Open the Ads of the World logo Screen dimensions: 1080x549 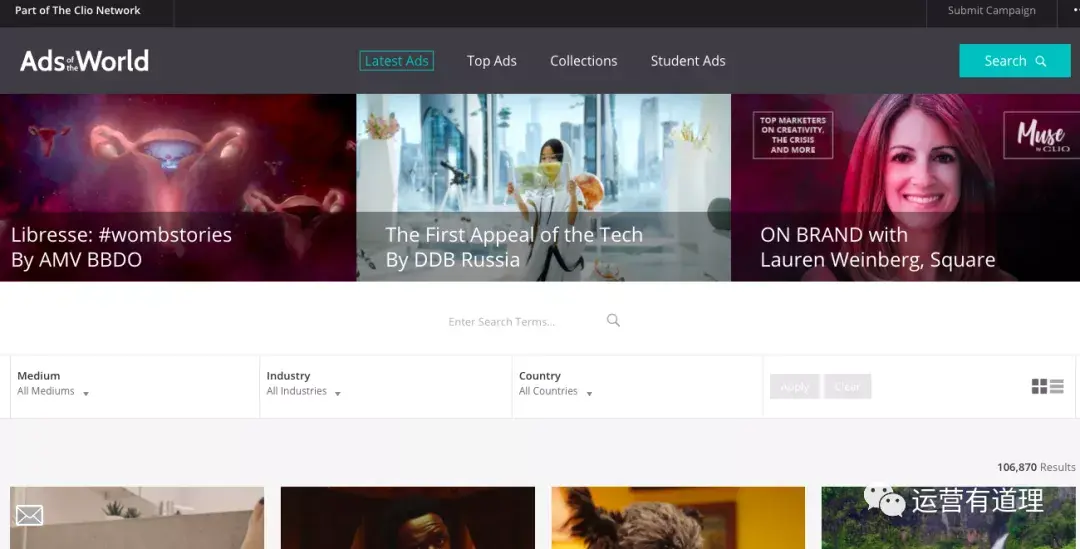click(x=84, y=61)
